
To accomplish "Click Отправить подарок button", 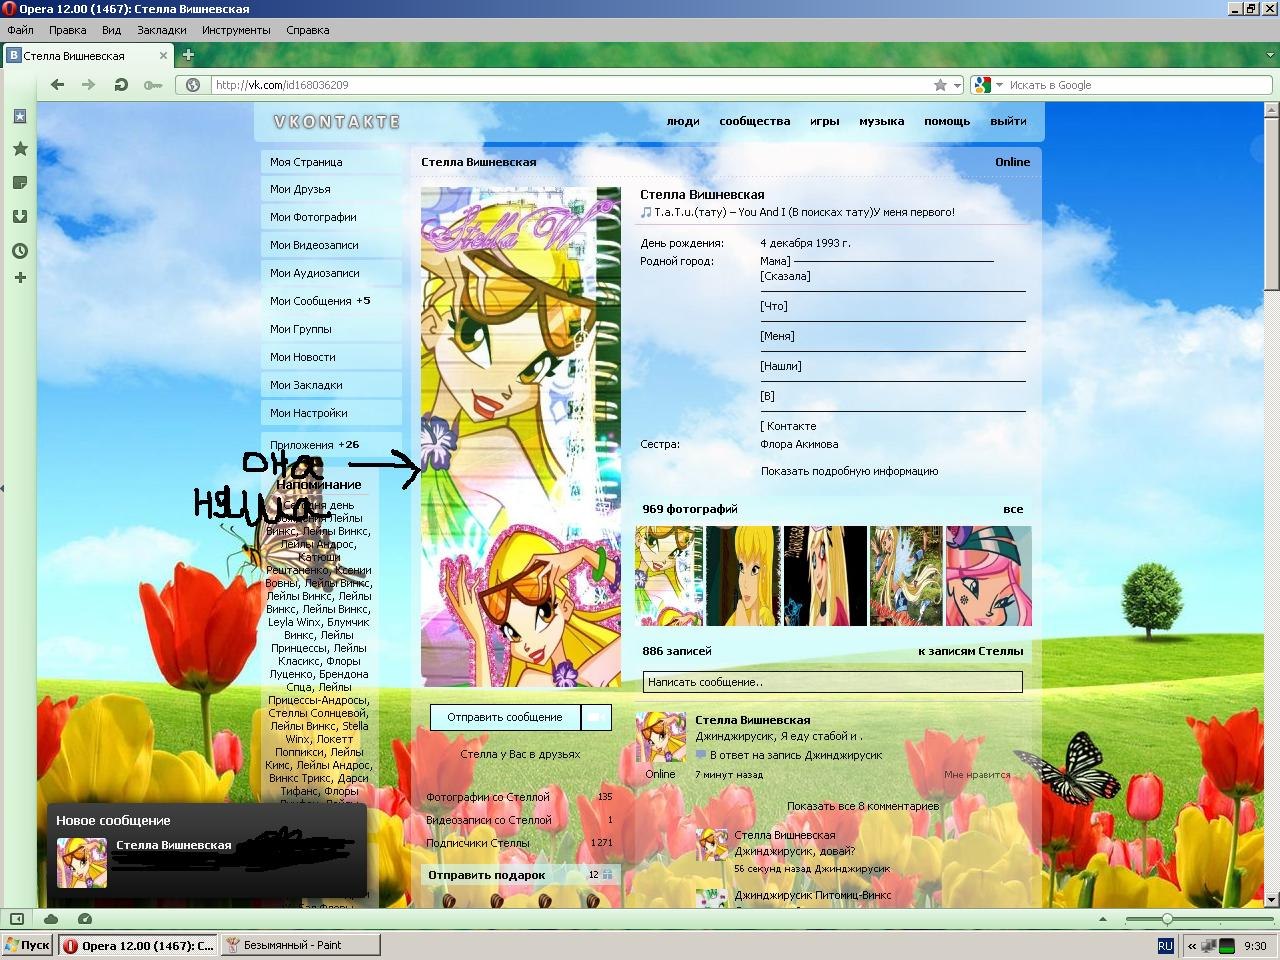I will point(487,875).
